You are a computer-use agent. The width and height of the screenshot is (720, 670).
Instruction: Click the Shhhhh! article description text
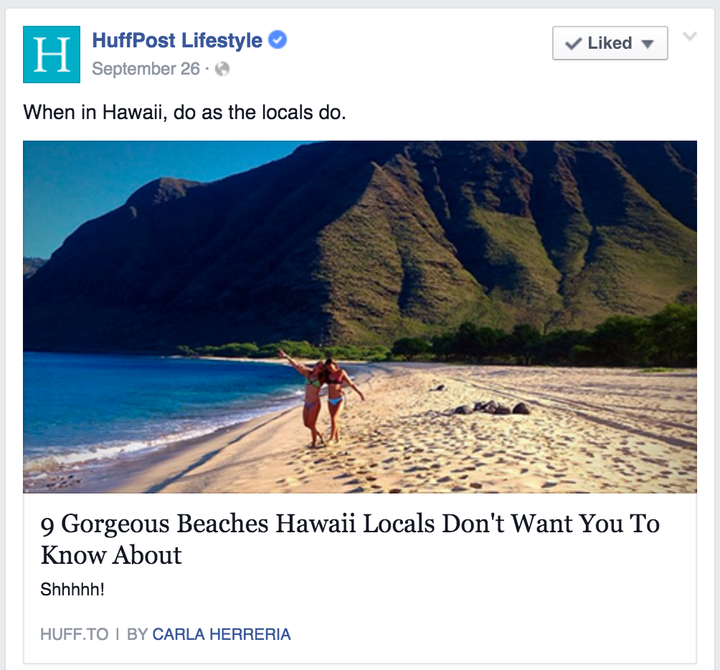(x=73, y=589)
